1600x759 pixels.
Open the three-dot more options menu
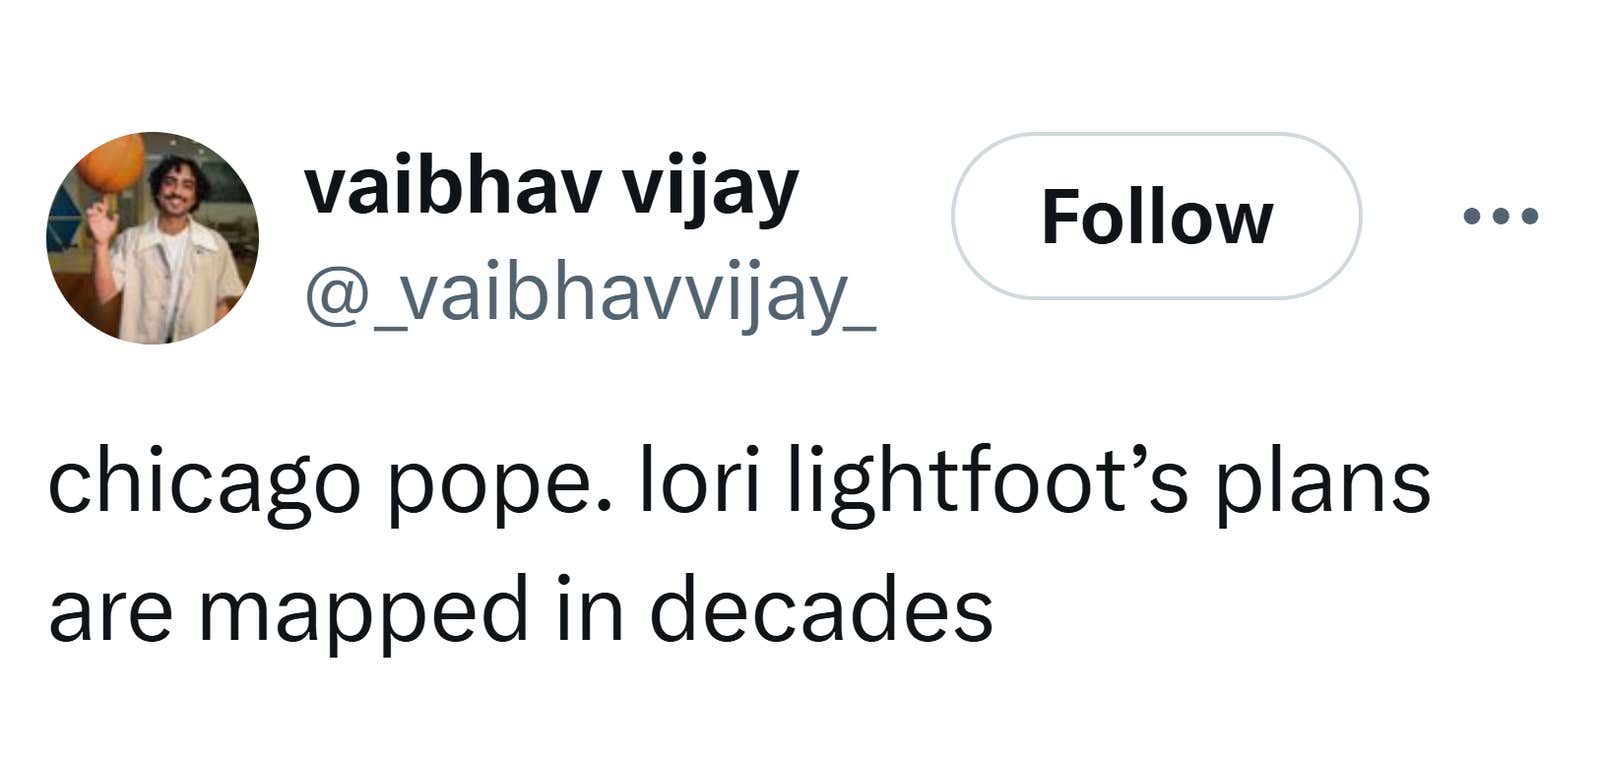click(x=1500, y=215)
